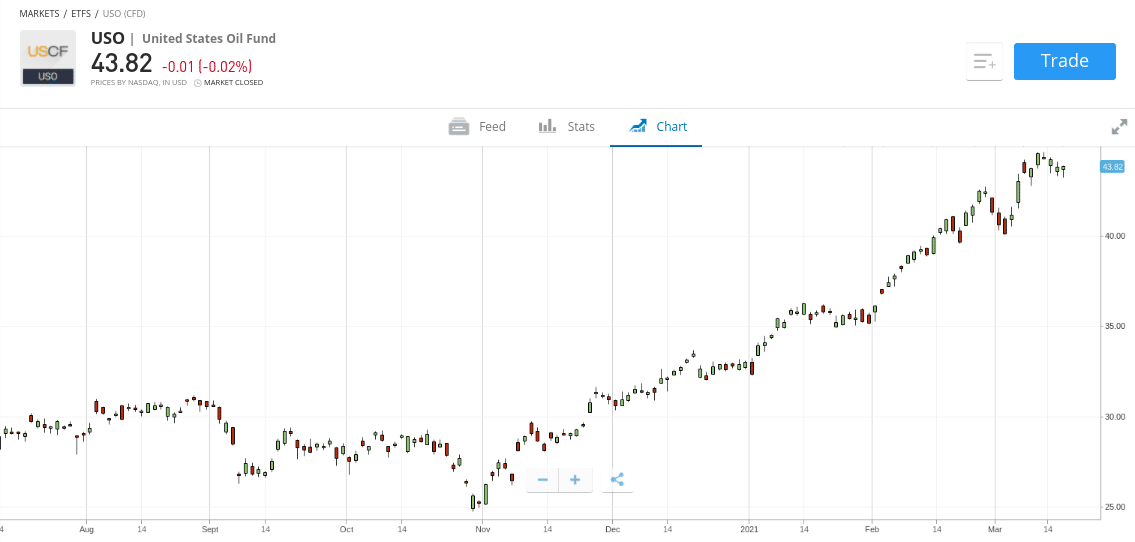The image size is (1135, 542).
Task: Click the large 43.82 price value
Action: (x=122, y=64)
